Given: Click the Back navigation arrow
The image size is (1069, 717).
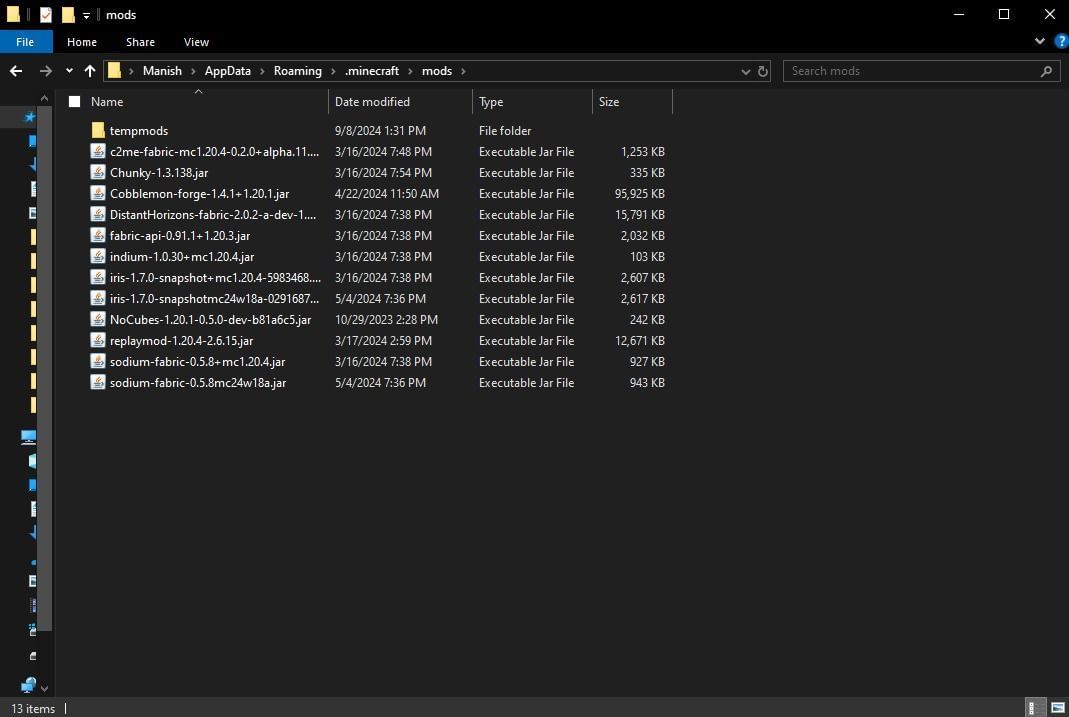Looking at the screenshot, I should pos(16,71).
